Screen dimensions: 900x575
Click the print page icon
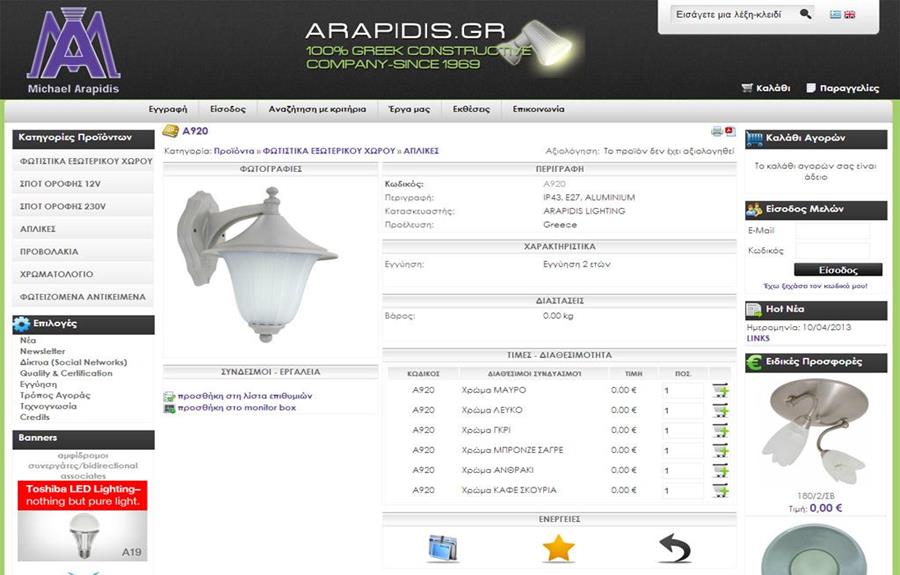click(716, 131)
